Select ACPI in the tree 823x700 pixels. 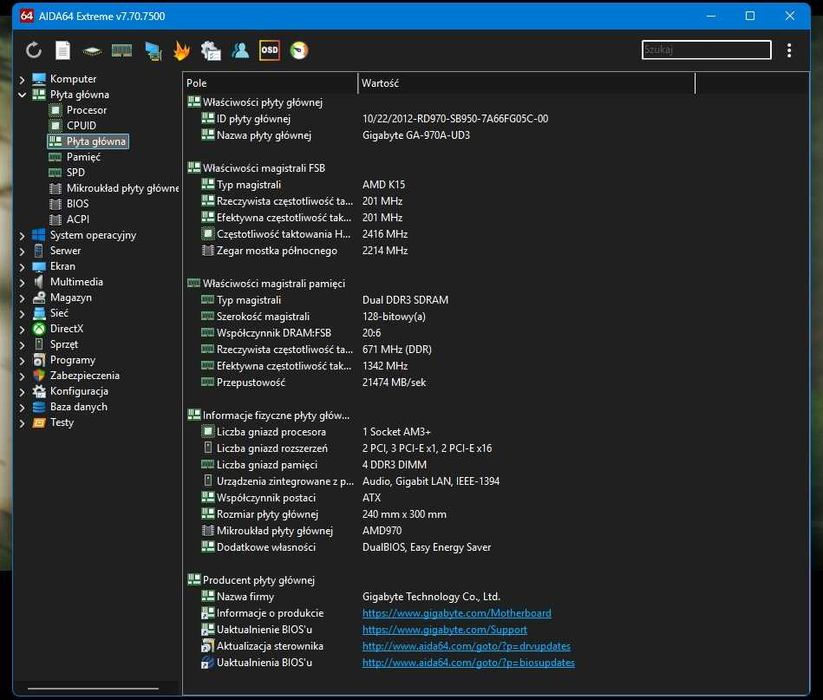pos(78,219)
